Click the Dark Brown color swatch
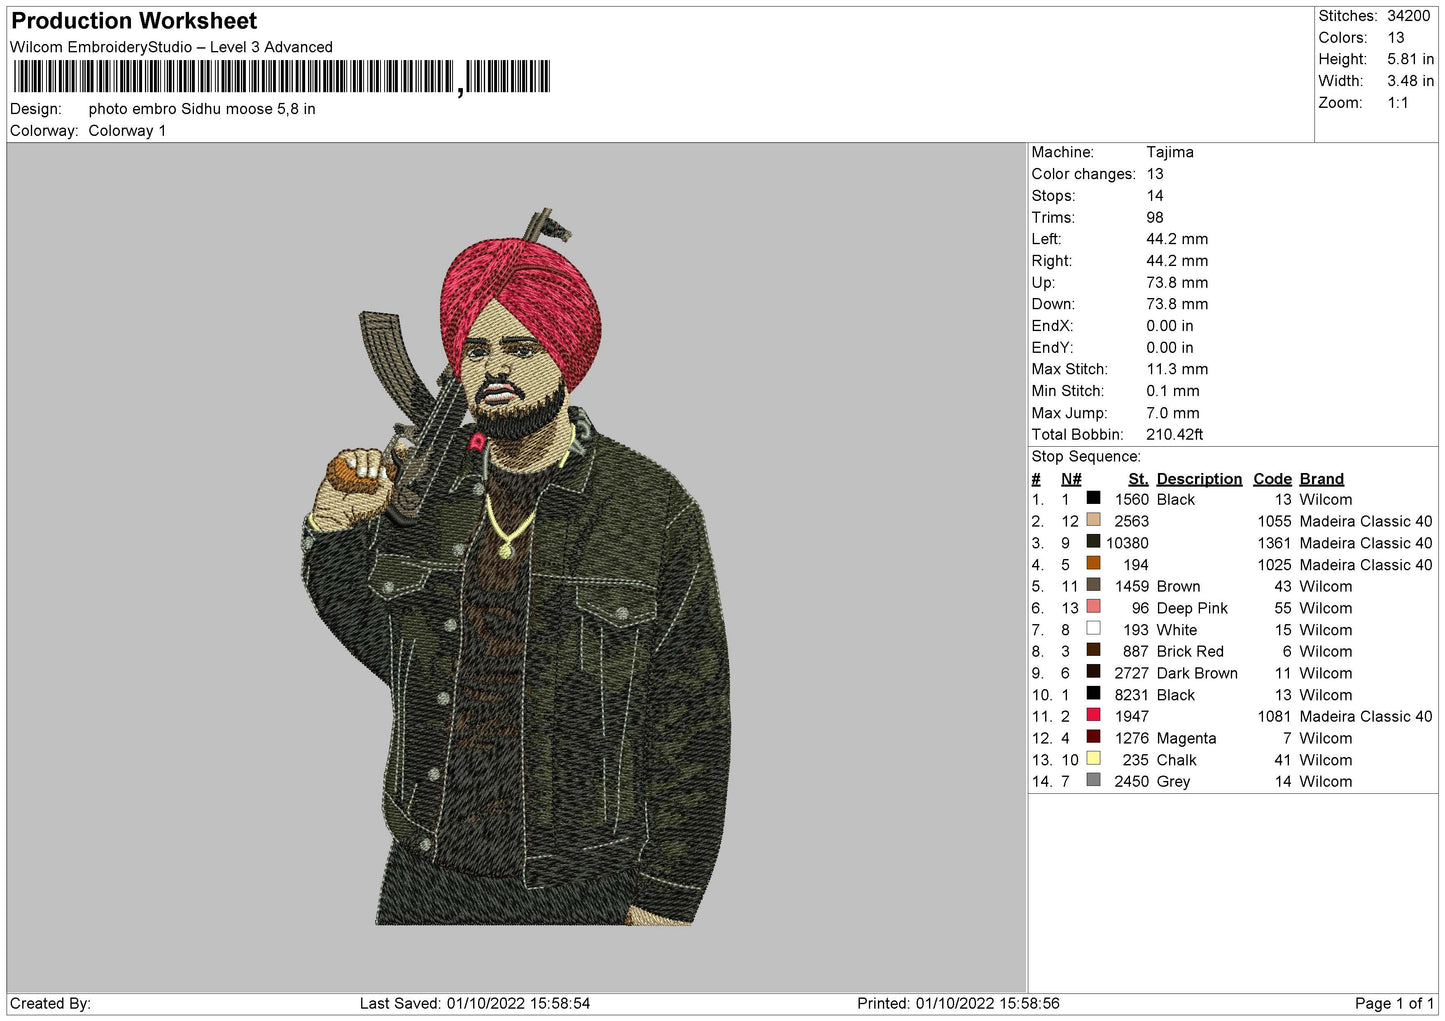This screenshot has width=1445, height=1021. pyautogui.click(x=1093, y=671)
